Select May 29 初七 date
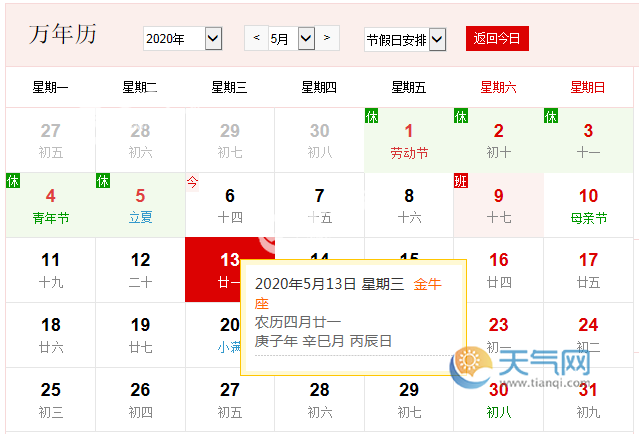639x434 pixels. click(409, 399)
